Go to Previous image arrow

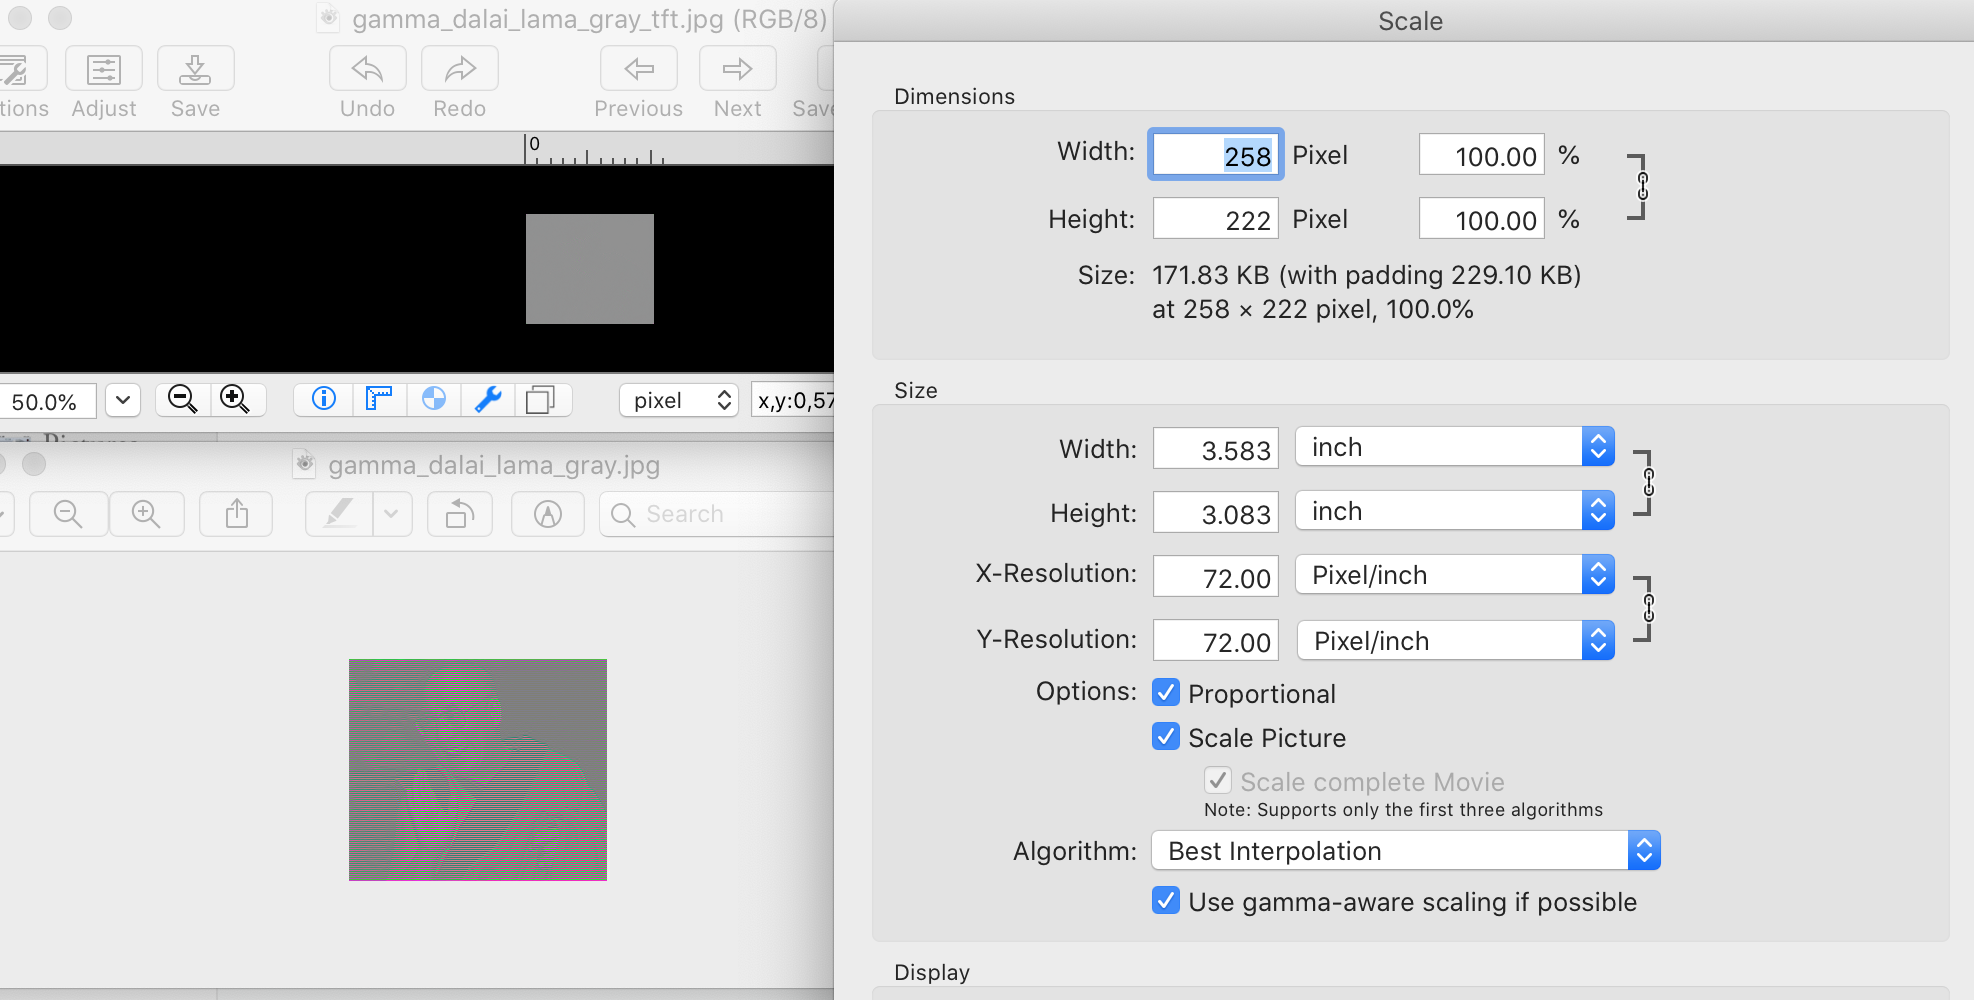tap(638, 69)
